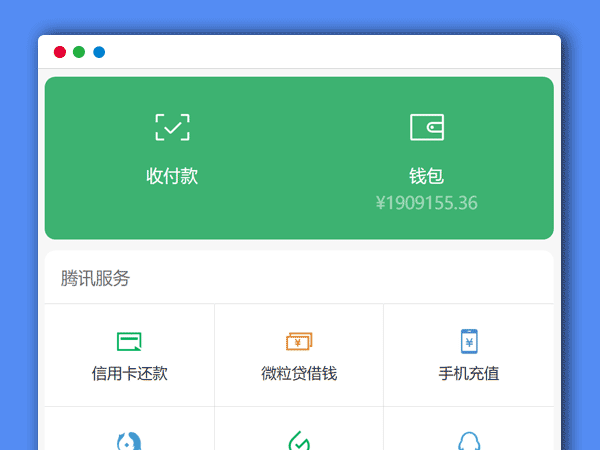Tap the 手机充值 phone icon
The image size is (600, 450).
click(469, 342)
